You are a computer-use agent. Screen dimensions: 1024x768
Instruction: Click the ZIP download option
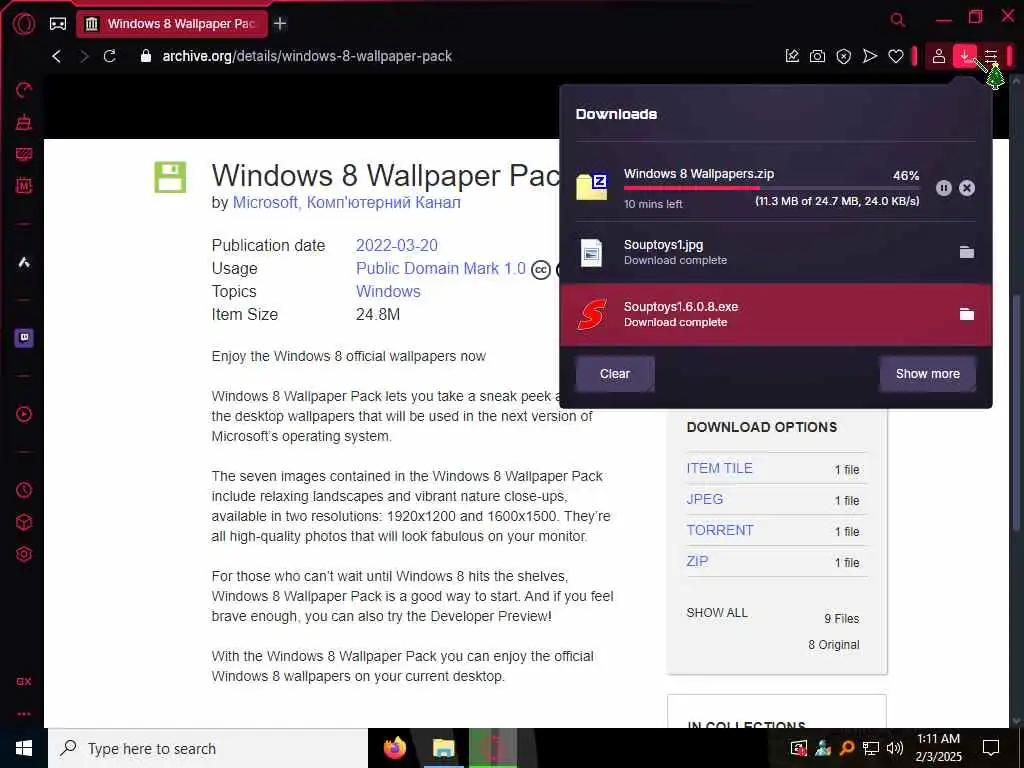point(697,561)
